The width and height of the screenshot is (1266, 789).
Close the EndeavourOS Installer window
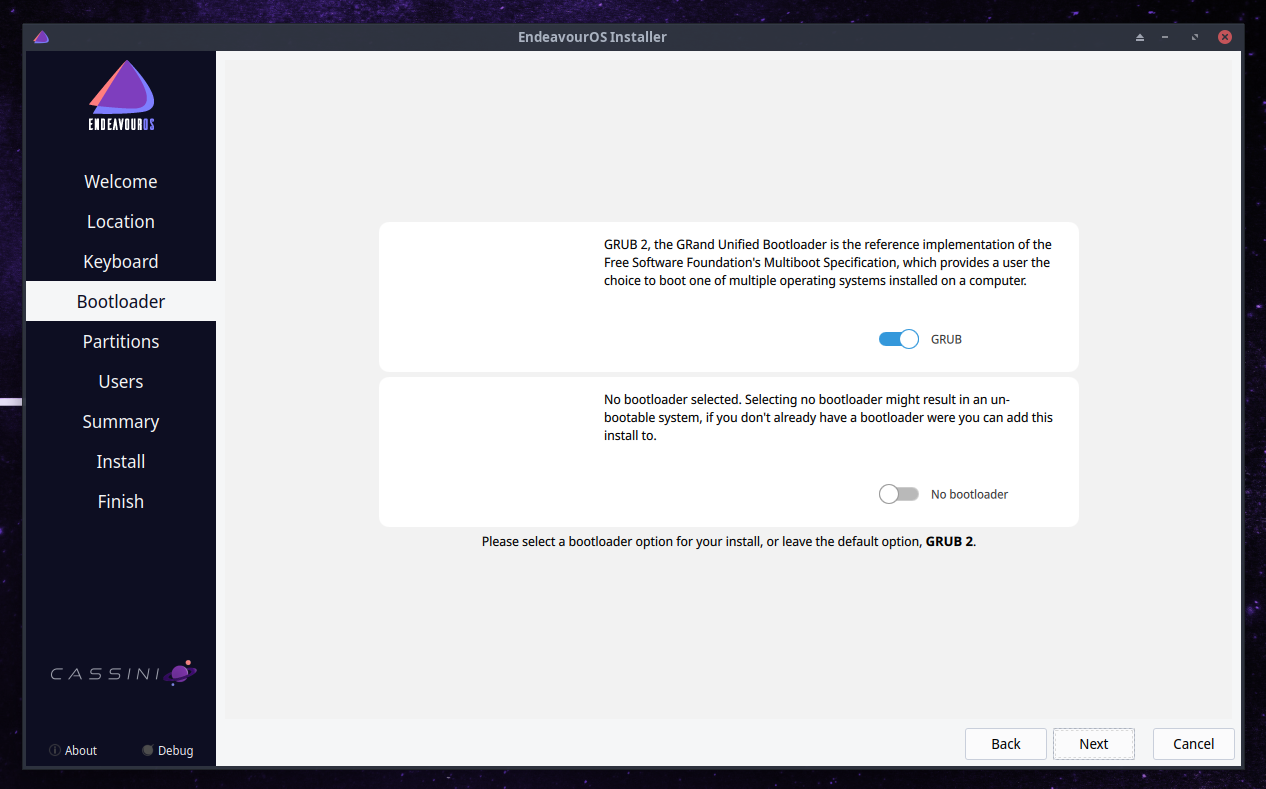click(1224, 37)
